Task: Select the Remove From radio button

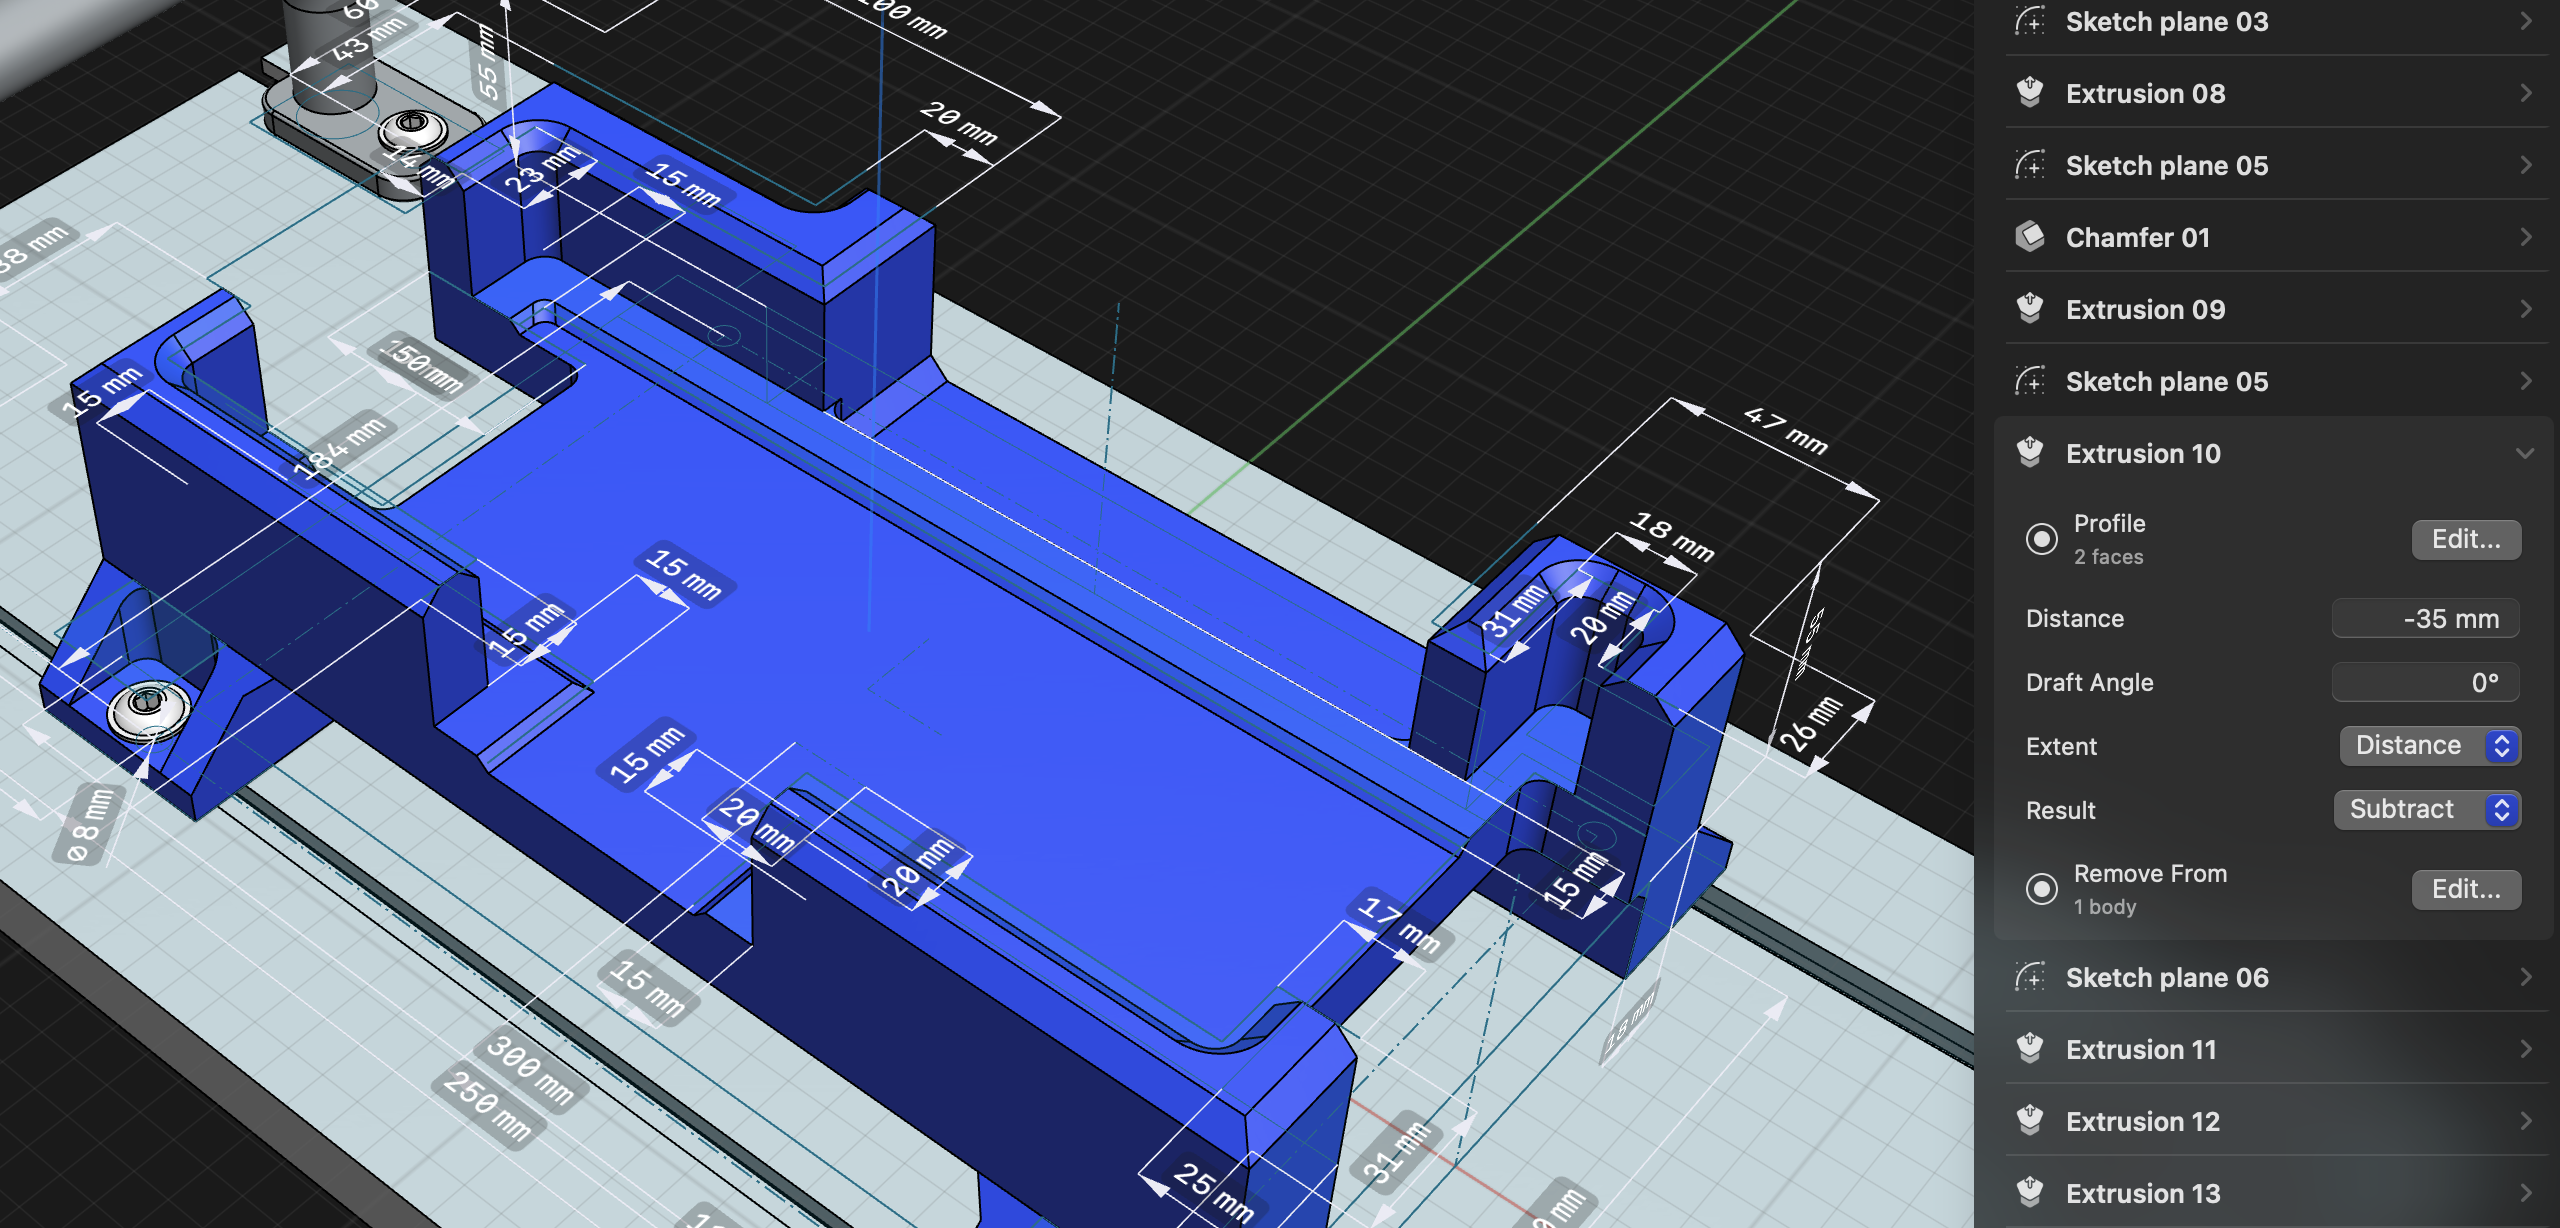Action: pyautogui.click(x=2043, y=889)
